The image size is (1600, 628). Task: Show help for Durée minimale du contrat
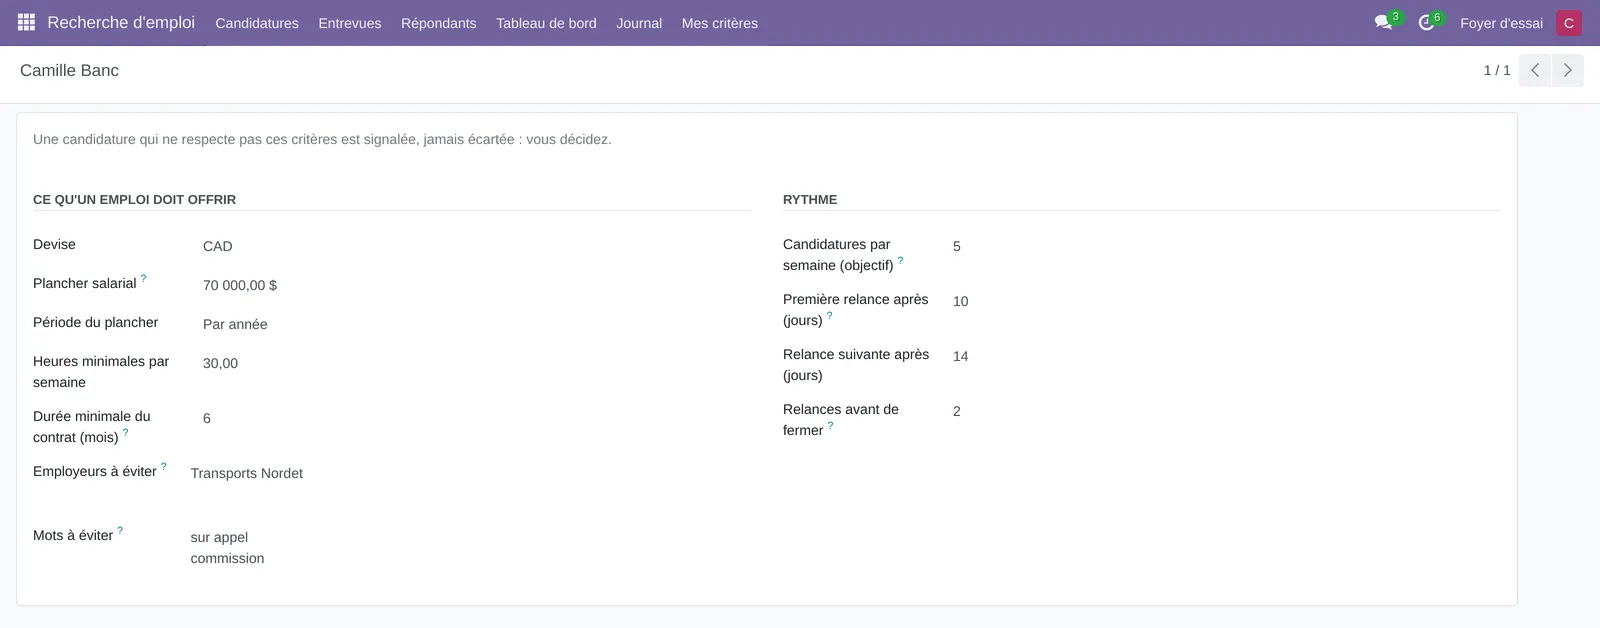point(125,433)
